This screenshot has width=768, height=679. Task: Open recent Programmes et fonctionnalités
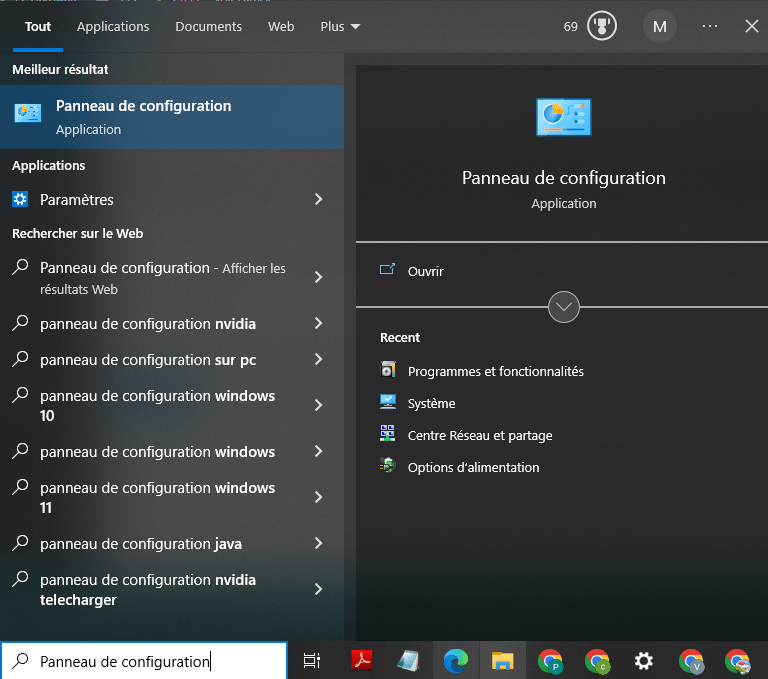coord(495,371)
